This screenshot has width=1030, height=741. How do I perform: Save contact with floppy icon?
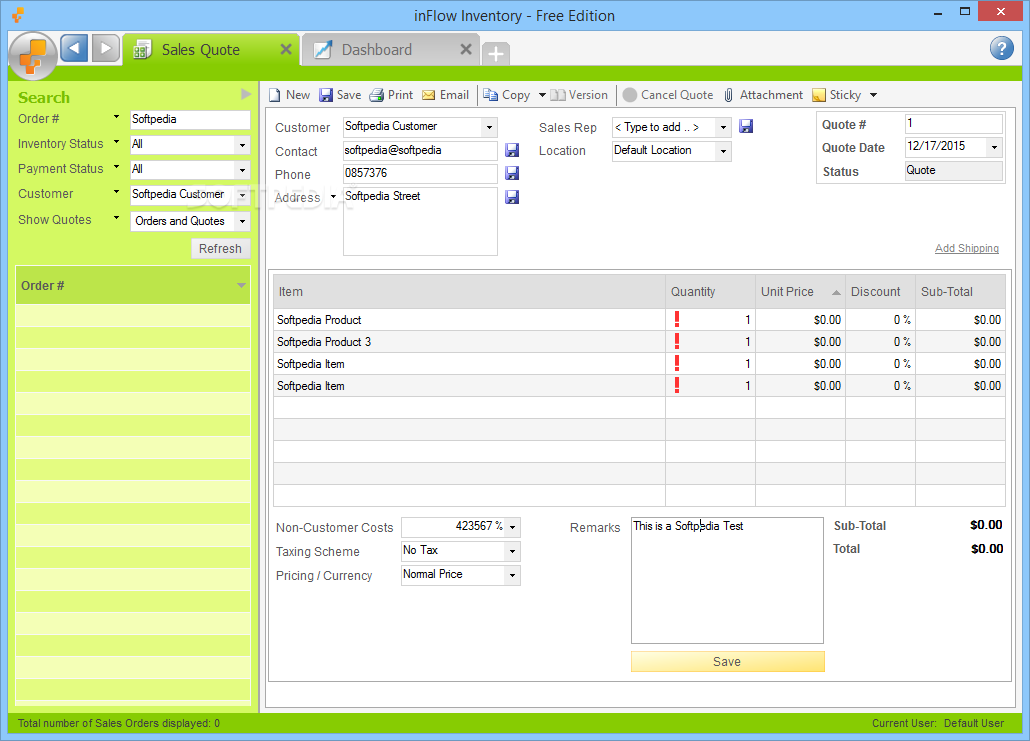512,150
